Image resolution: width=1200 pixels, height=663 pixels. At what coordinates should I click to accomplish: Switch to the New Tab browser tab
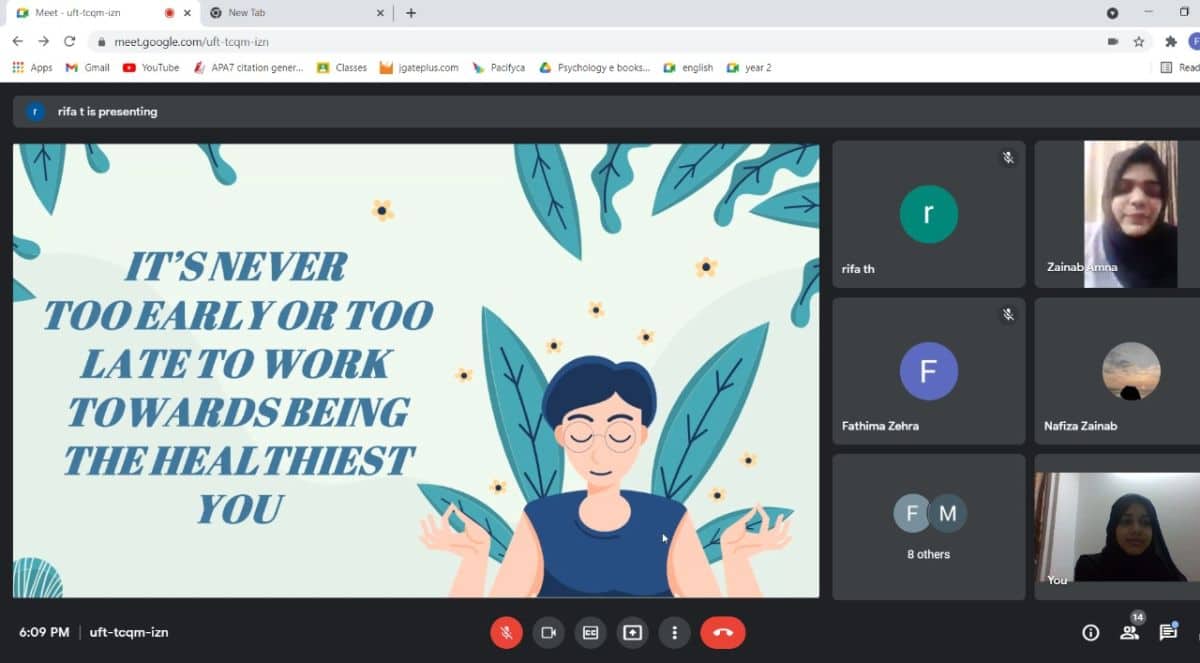[x=290, y=13]
